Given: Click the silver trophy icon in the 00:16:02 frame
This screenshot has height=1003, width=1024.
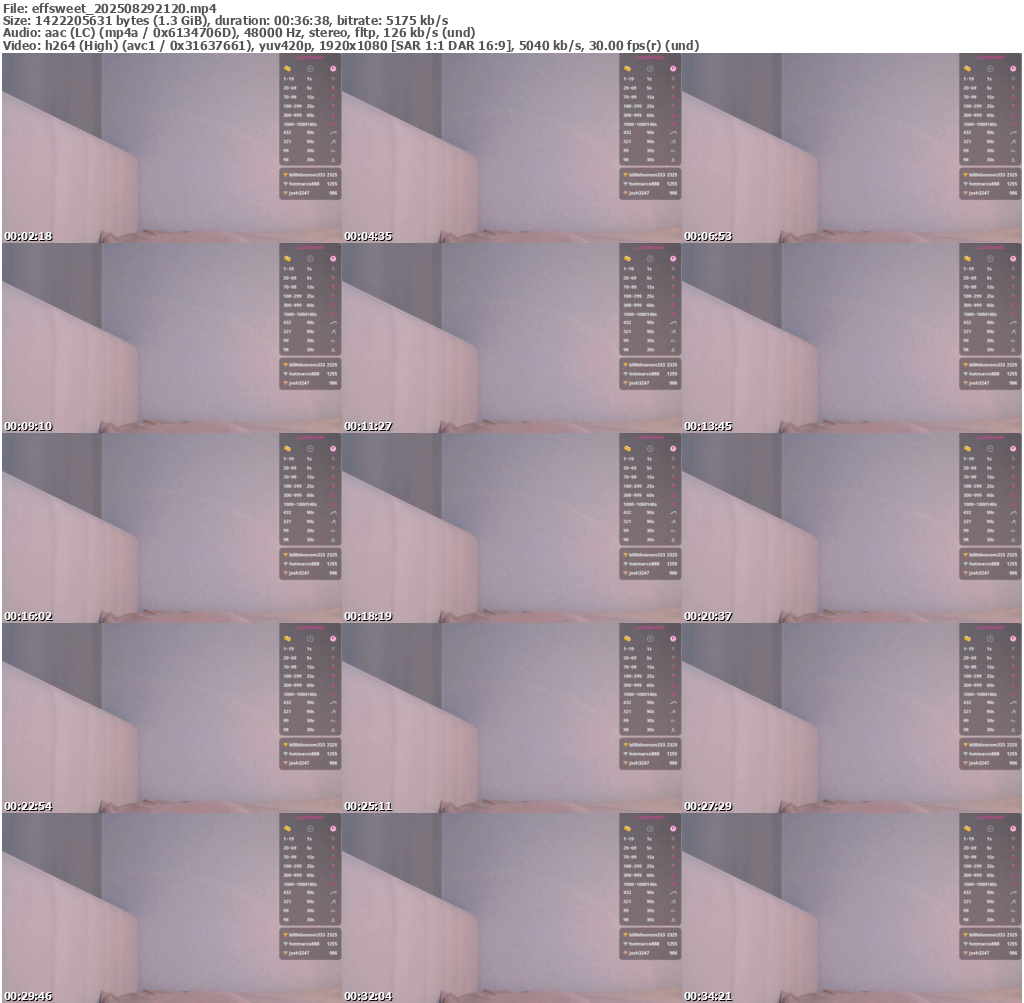Looking at the screenshot, I should point(286,564).
